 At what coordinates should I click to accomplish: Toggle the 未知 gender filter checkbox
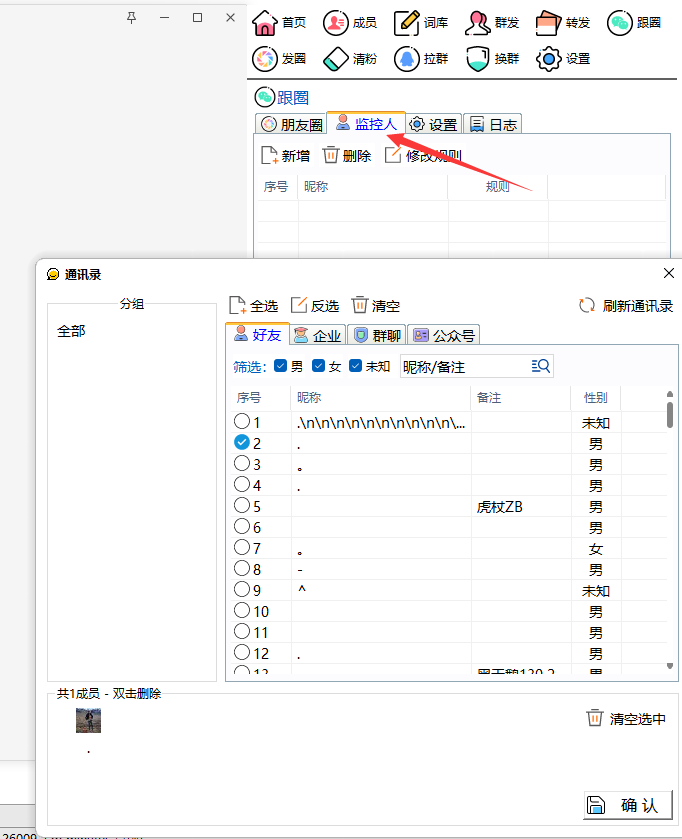pos(356,366)
